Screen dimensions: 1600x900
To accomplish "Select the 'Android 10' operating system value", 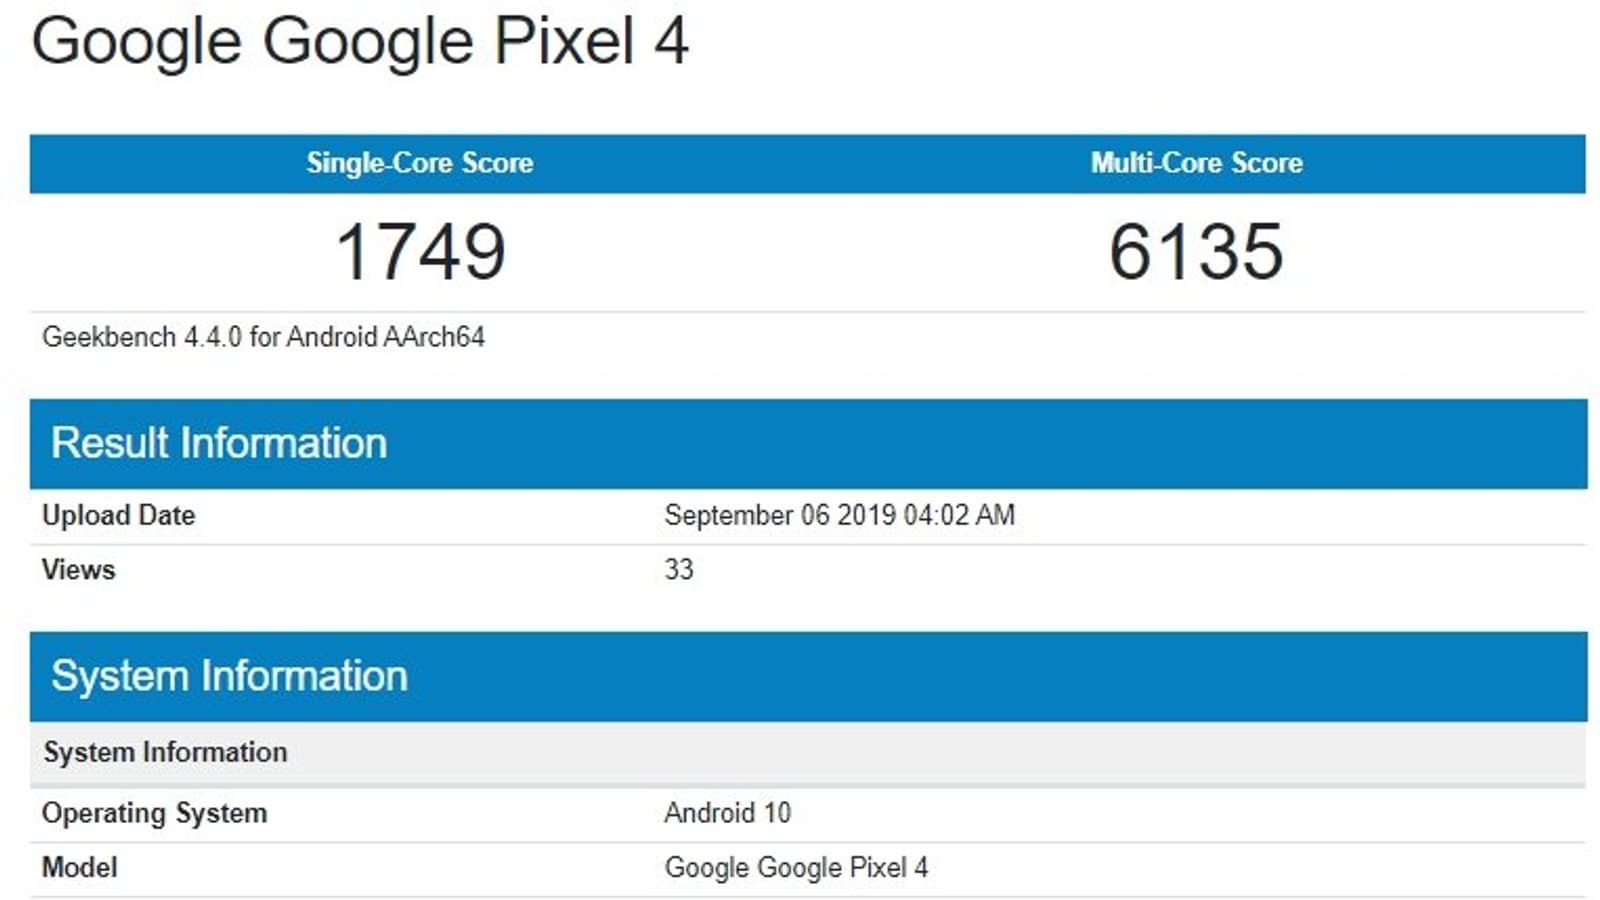I will click(x=727, y=813).
